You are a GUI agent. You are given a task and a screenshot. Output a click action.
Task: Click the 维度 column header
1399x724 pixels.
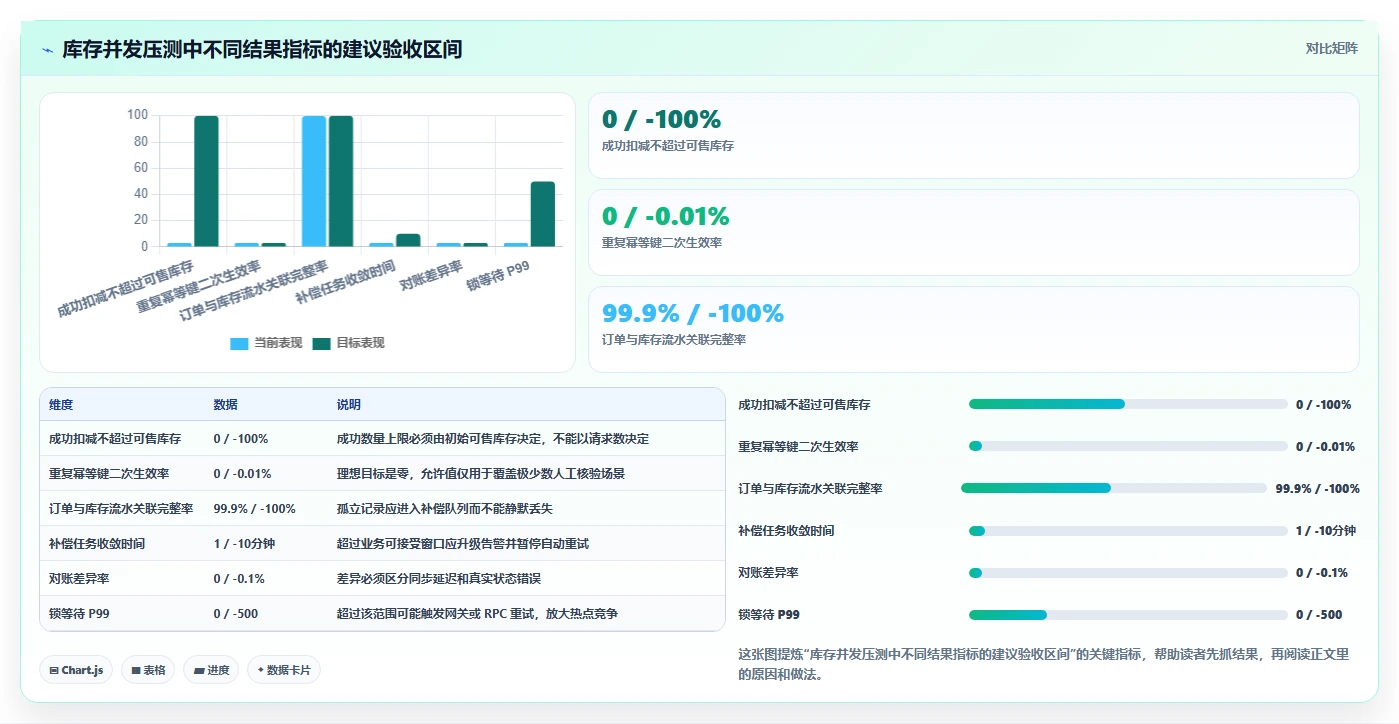[x=61, y=405]
